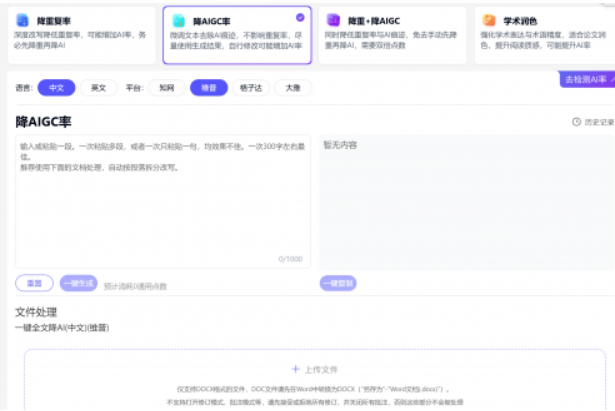Click the 学术润色 card icon

[x=488, y=19]
